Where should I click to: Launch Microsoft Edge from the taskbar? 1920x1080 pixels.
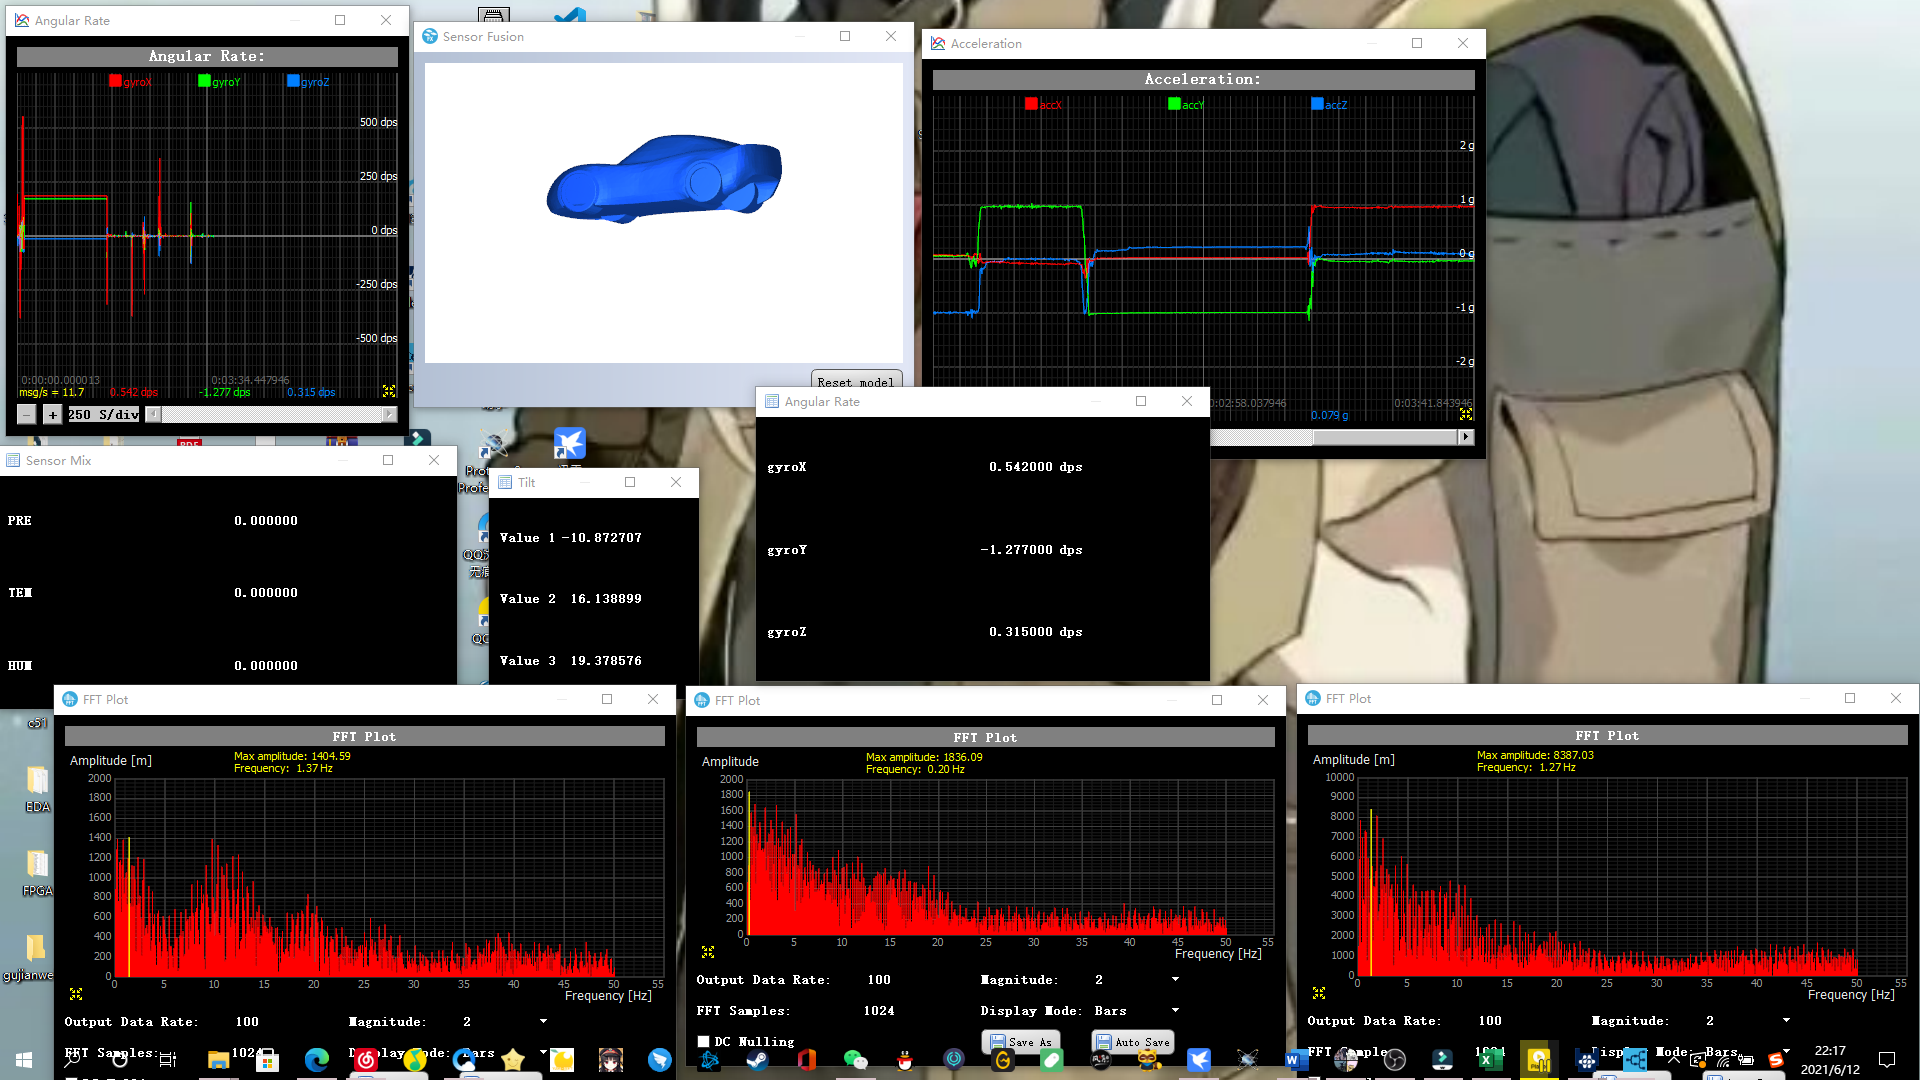pos(317,1060)
